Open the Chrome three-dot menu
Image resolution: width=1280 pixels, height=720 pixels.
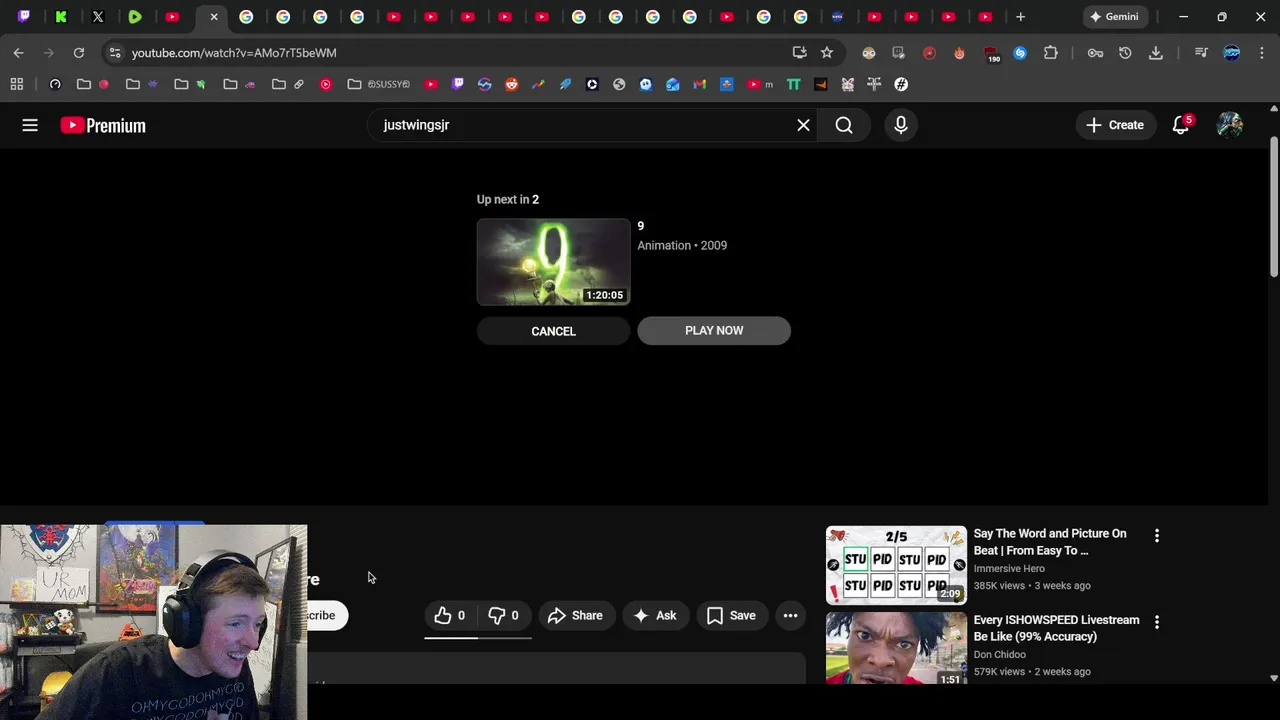coord(1262,53)
